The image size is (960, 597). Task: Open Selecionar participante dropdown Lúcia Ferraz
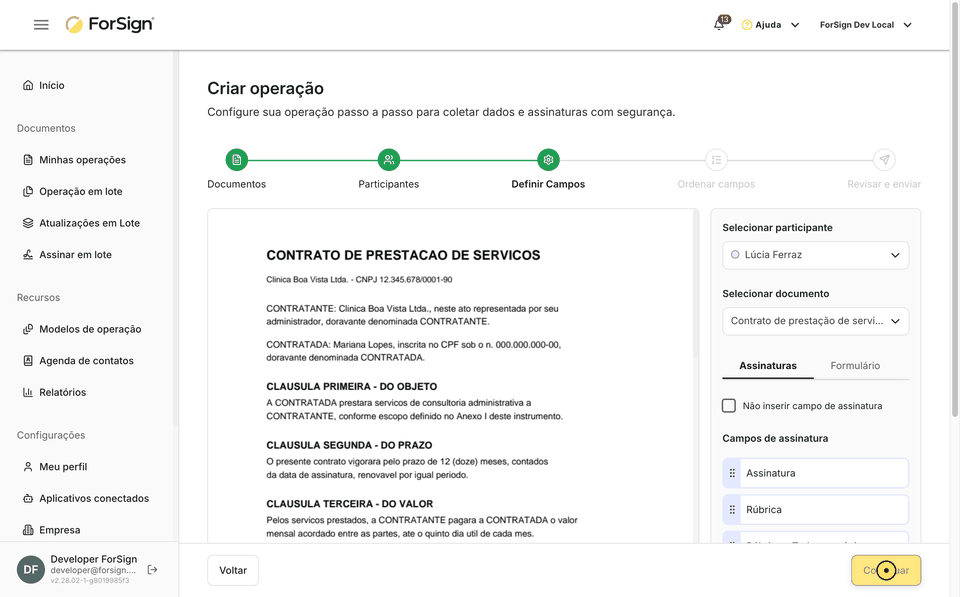tap(816, 255)
